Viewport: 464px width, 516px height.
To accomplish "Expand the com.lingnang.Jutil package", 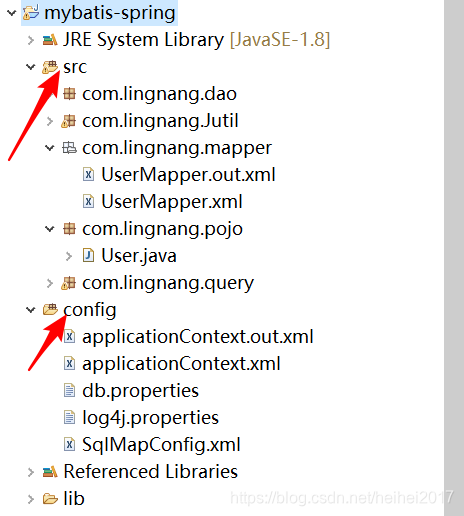I will point(50,121).
